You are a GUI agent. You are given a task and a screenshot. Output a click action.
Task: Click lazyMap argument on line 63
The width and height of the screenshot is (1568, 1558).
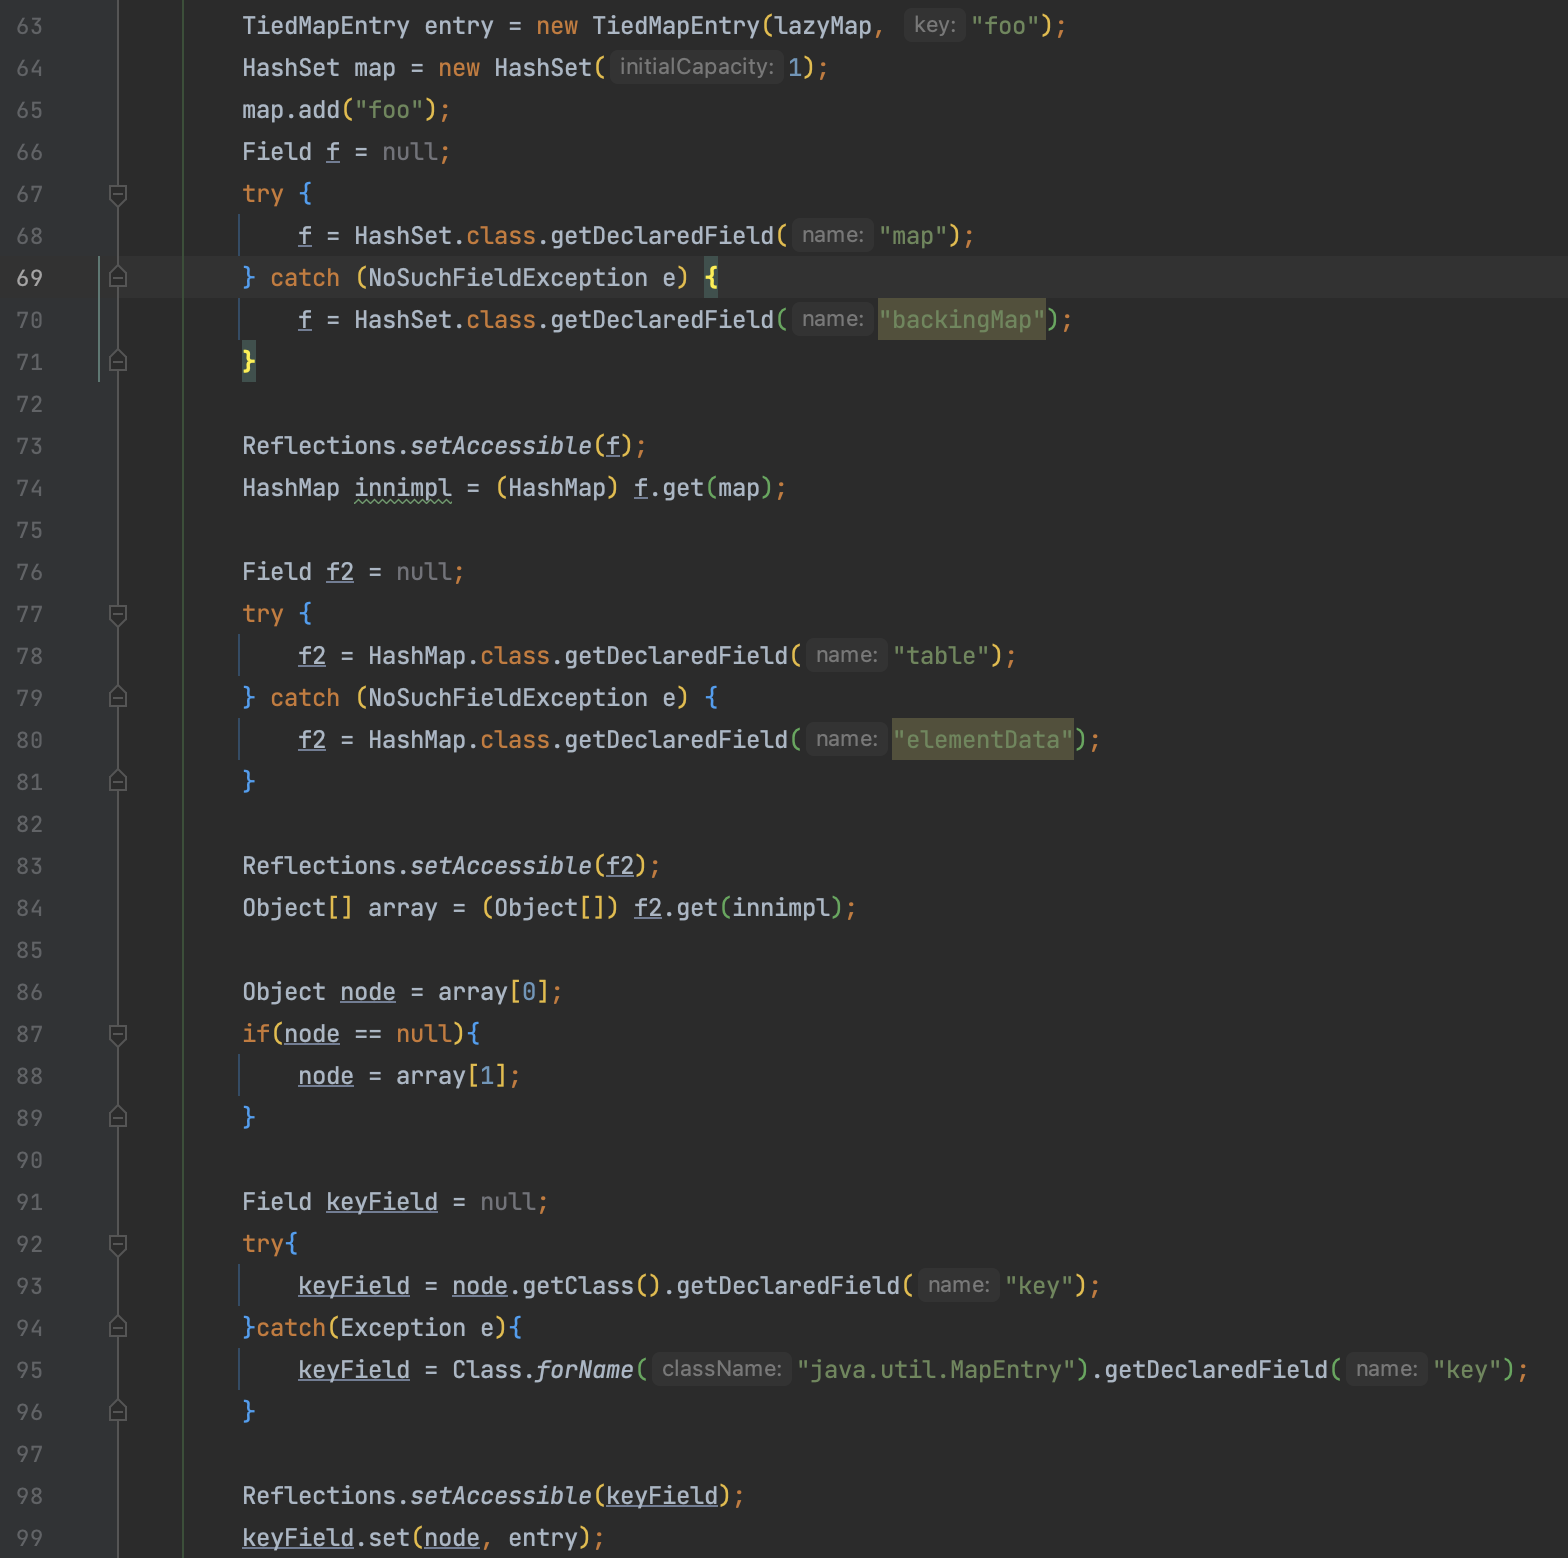[x=823, y=26]
